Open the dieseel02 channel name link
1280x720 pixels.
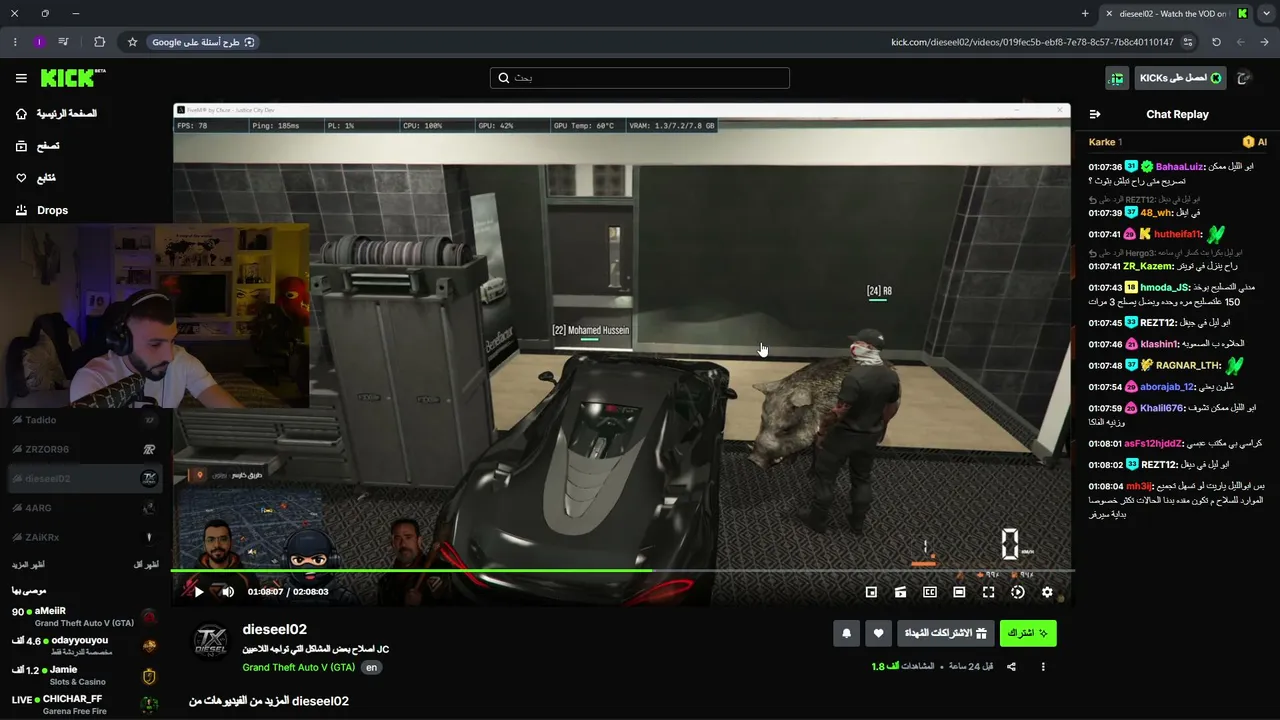click(x=274, y=629)
